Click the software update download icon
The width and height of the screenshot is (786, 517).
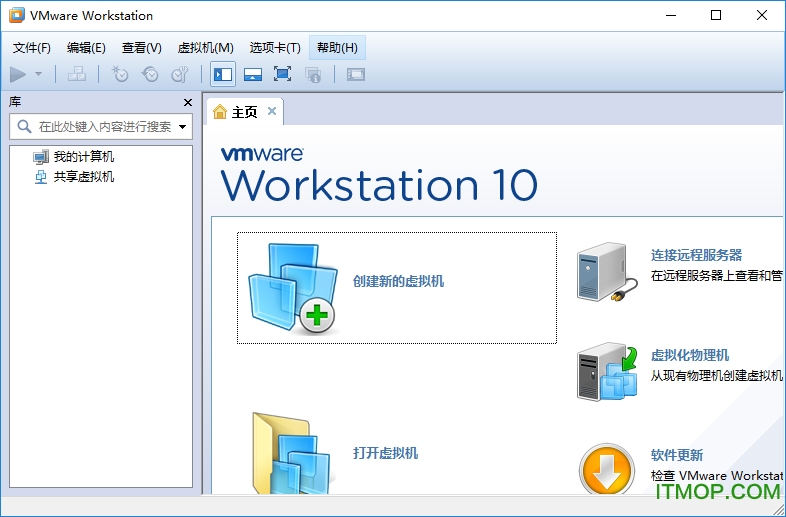coord(607,469)
